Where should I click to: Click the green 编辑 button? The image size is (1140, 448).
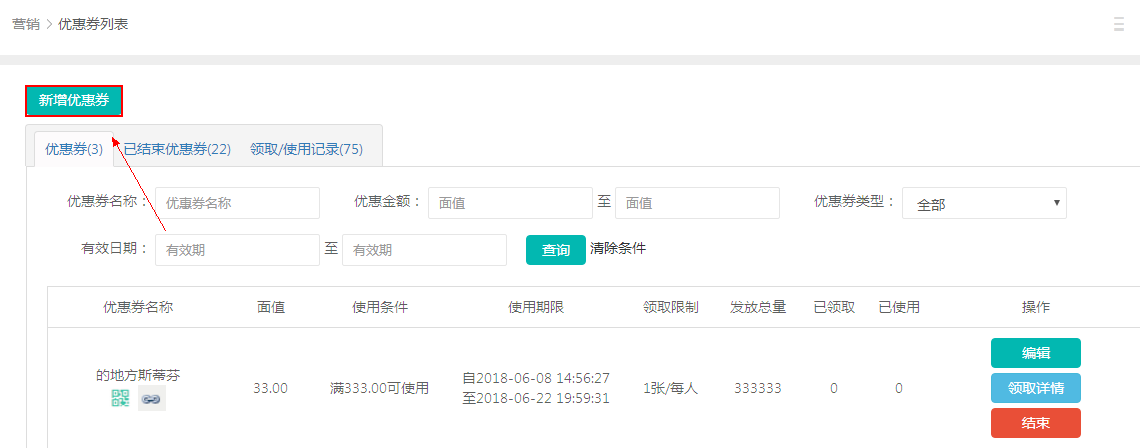(1035, 353)
